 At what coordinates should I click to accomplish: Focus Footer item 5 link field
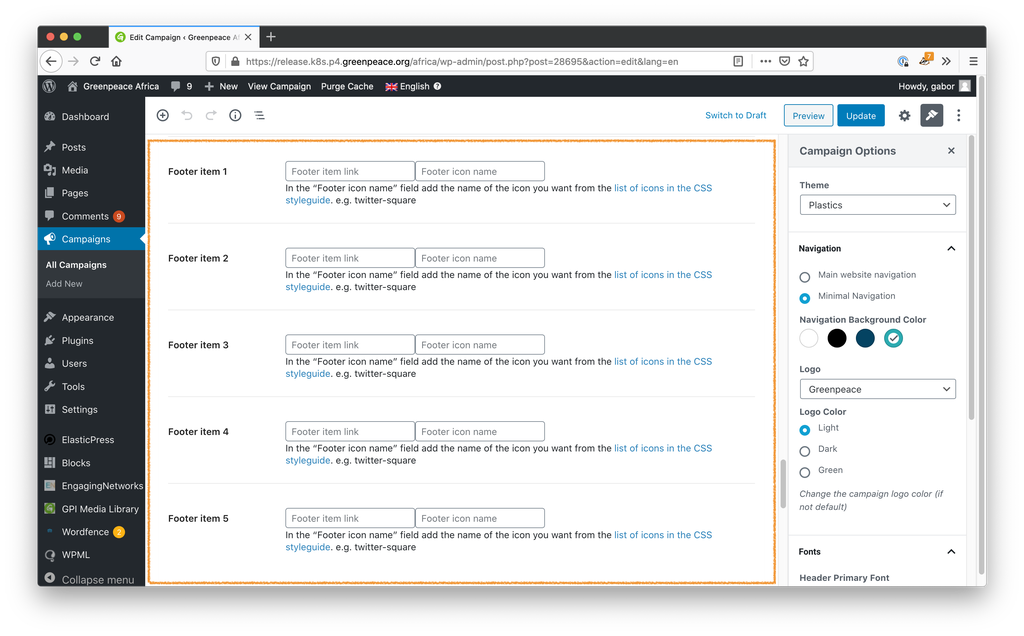point(349,518)
